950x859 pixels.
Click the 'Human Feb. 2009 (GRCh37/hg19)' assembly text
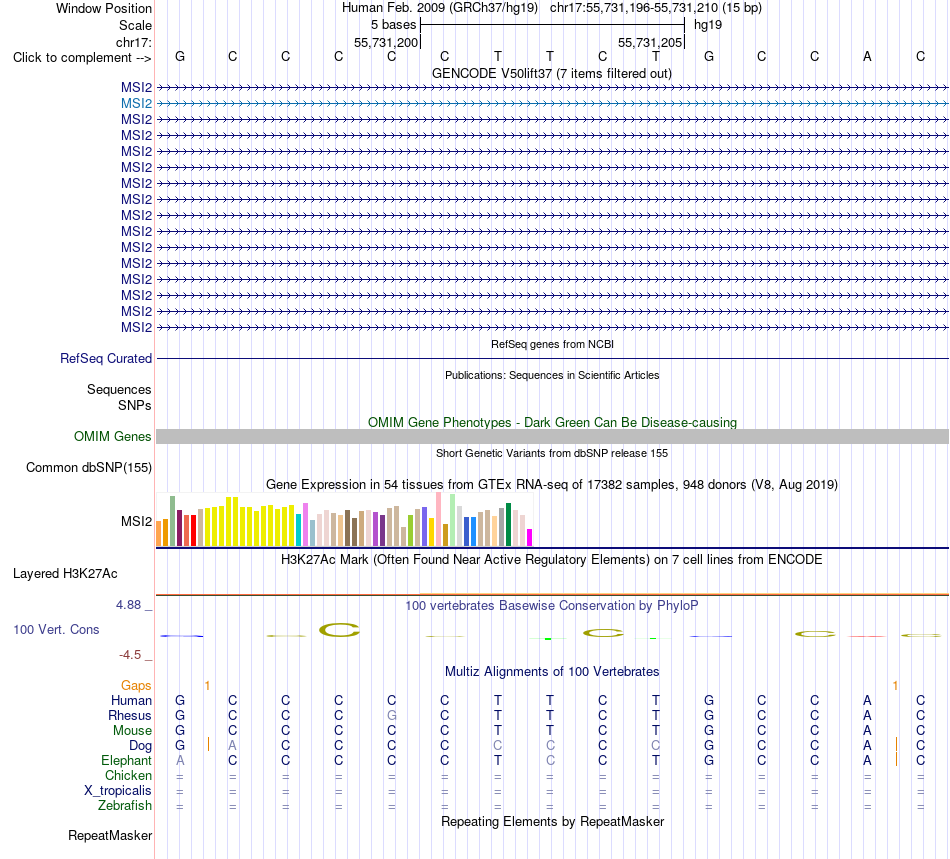[x=440, y=8]
